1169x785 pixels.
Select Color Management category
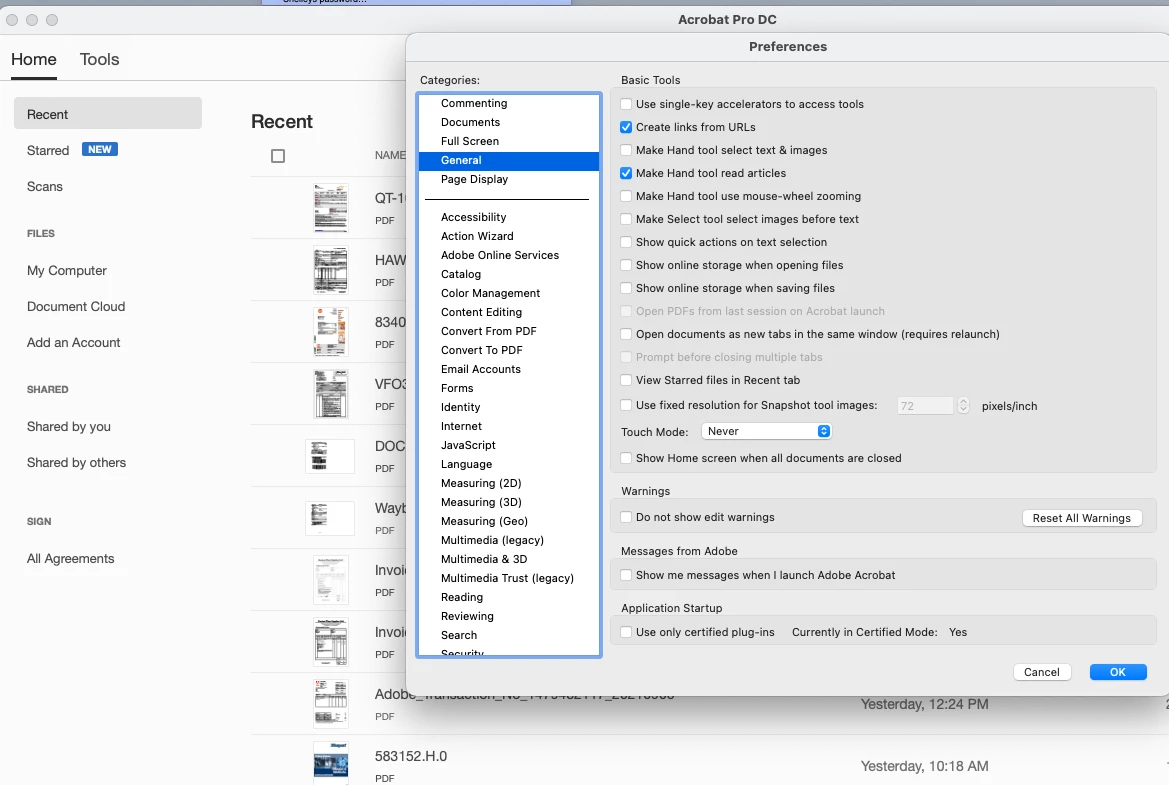509,293
